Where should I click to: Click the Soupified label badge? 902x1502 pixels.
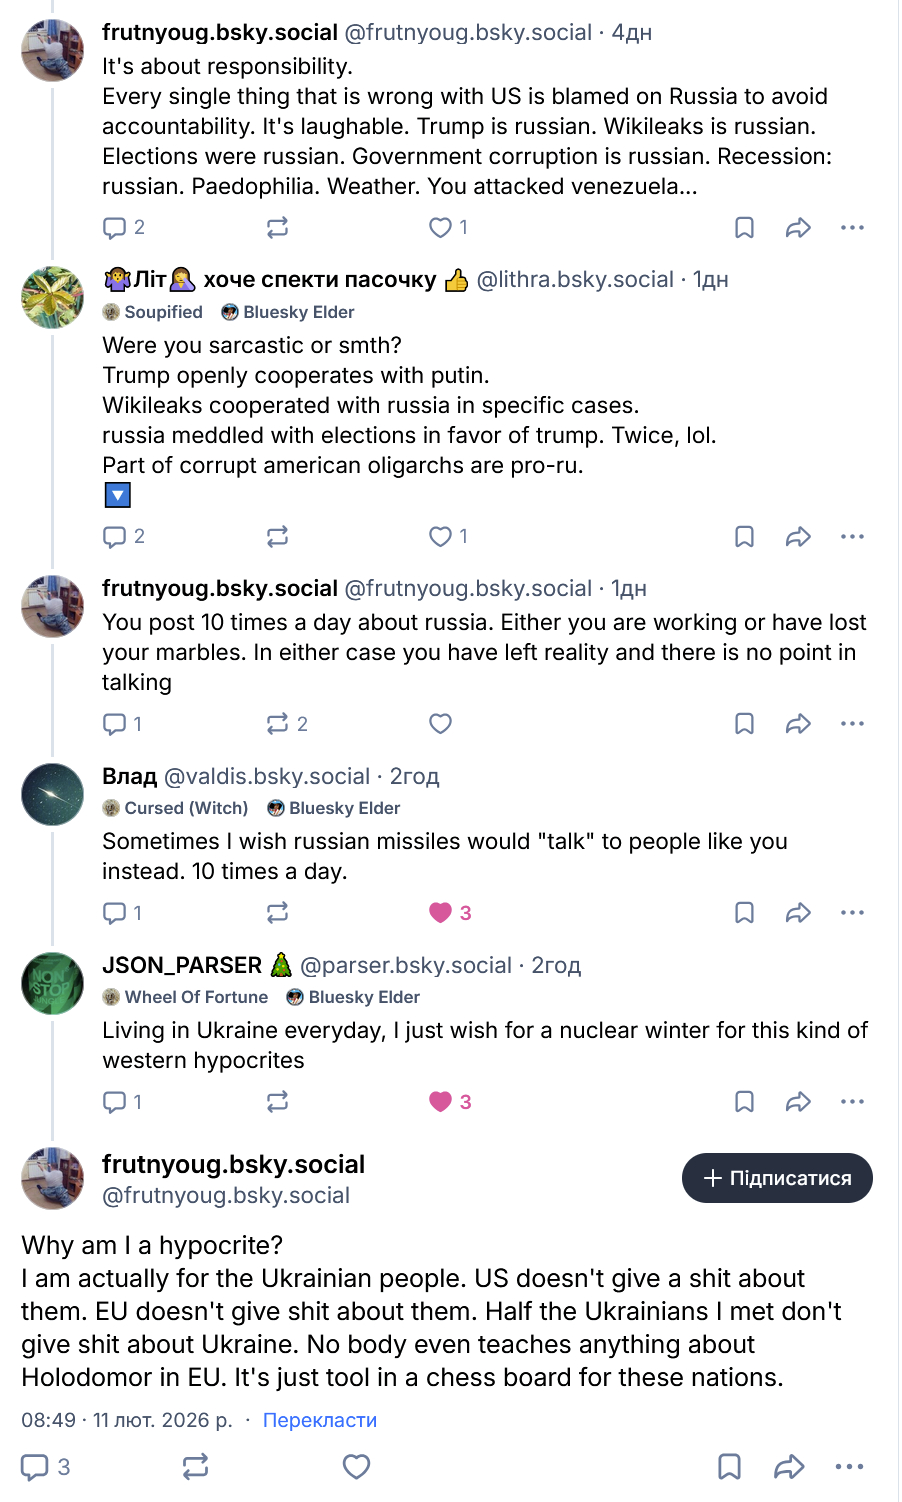153,312
